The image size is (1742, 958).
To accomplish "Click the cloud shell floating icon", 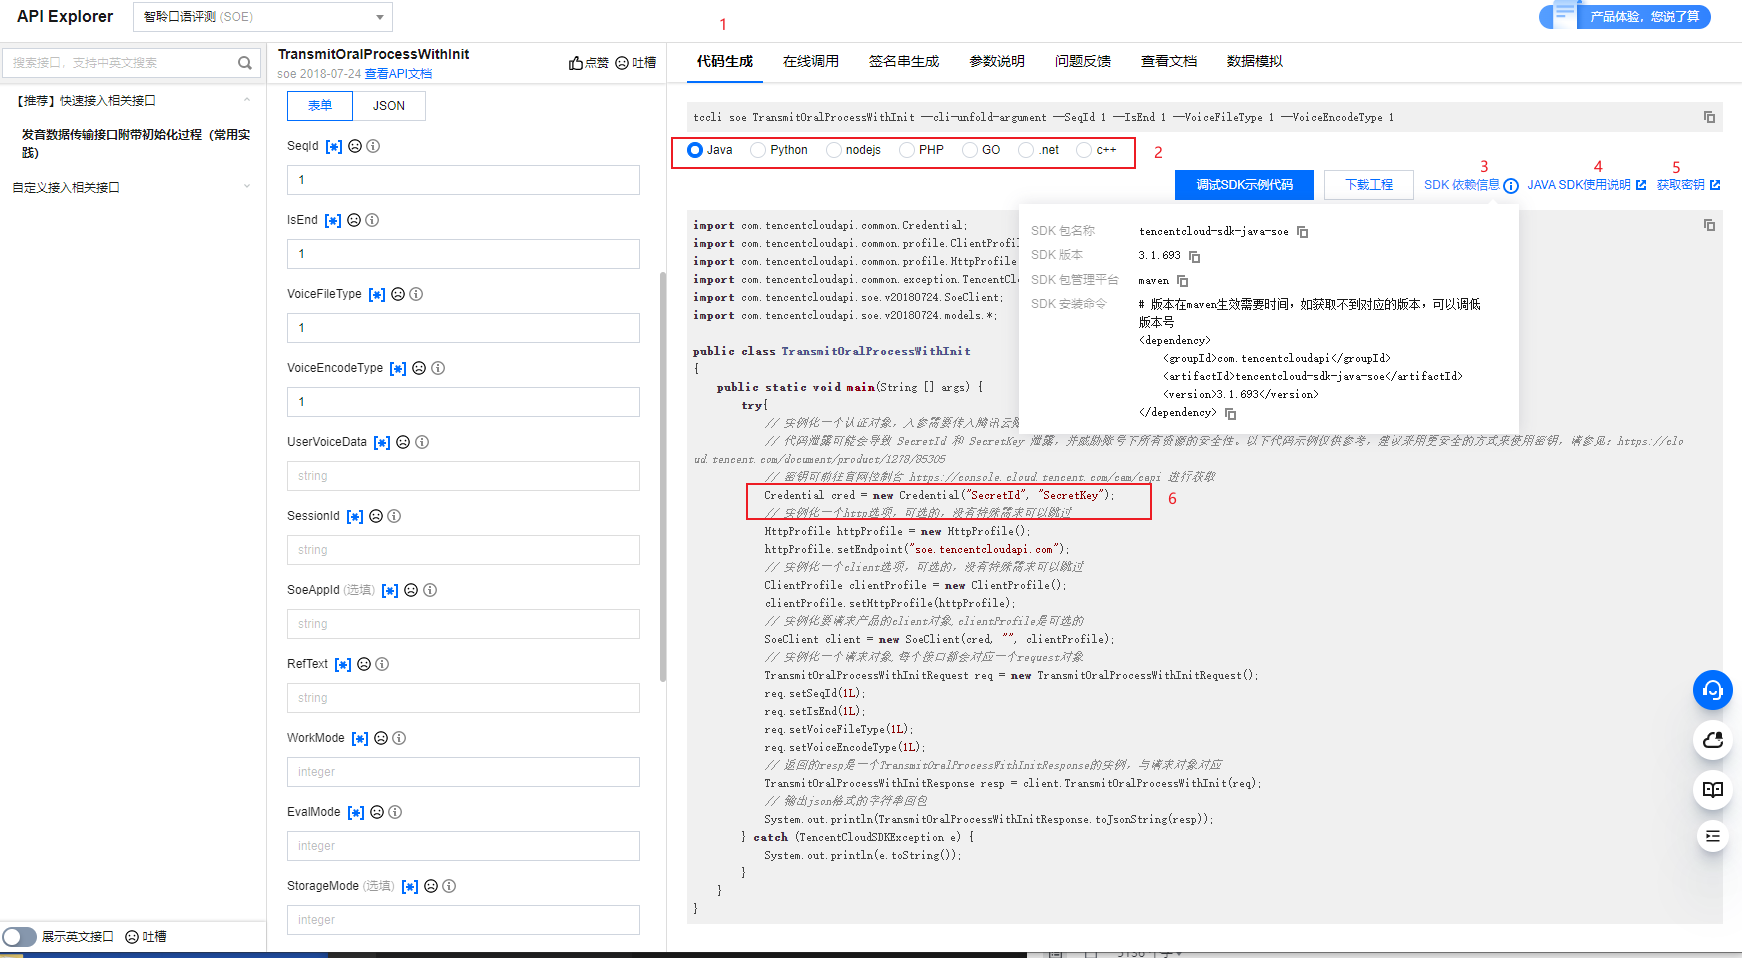I will (1713, 740).
